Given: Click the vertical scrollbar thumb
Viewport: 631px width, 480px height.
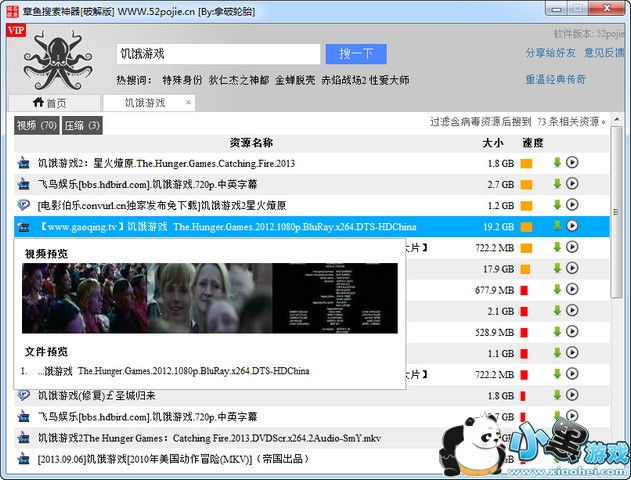Looking at the screenshot, I should 616,212.
